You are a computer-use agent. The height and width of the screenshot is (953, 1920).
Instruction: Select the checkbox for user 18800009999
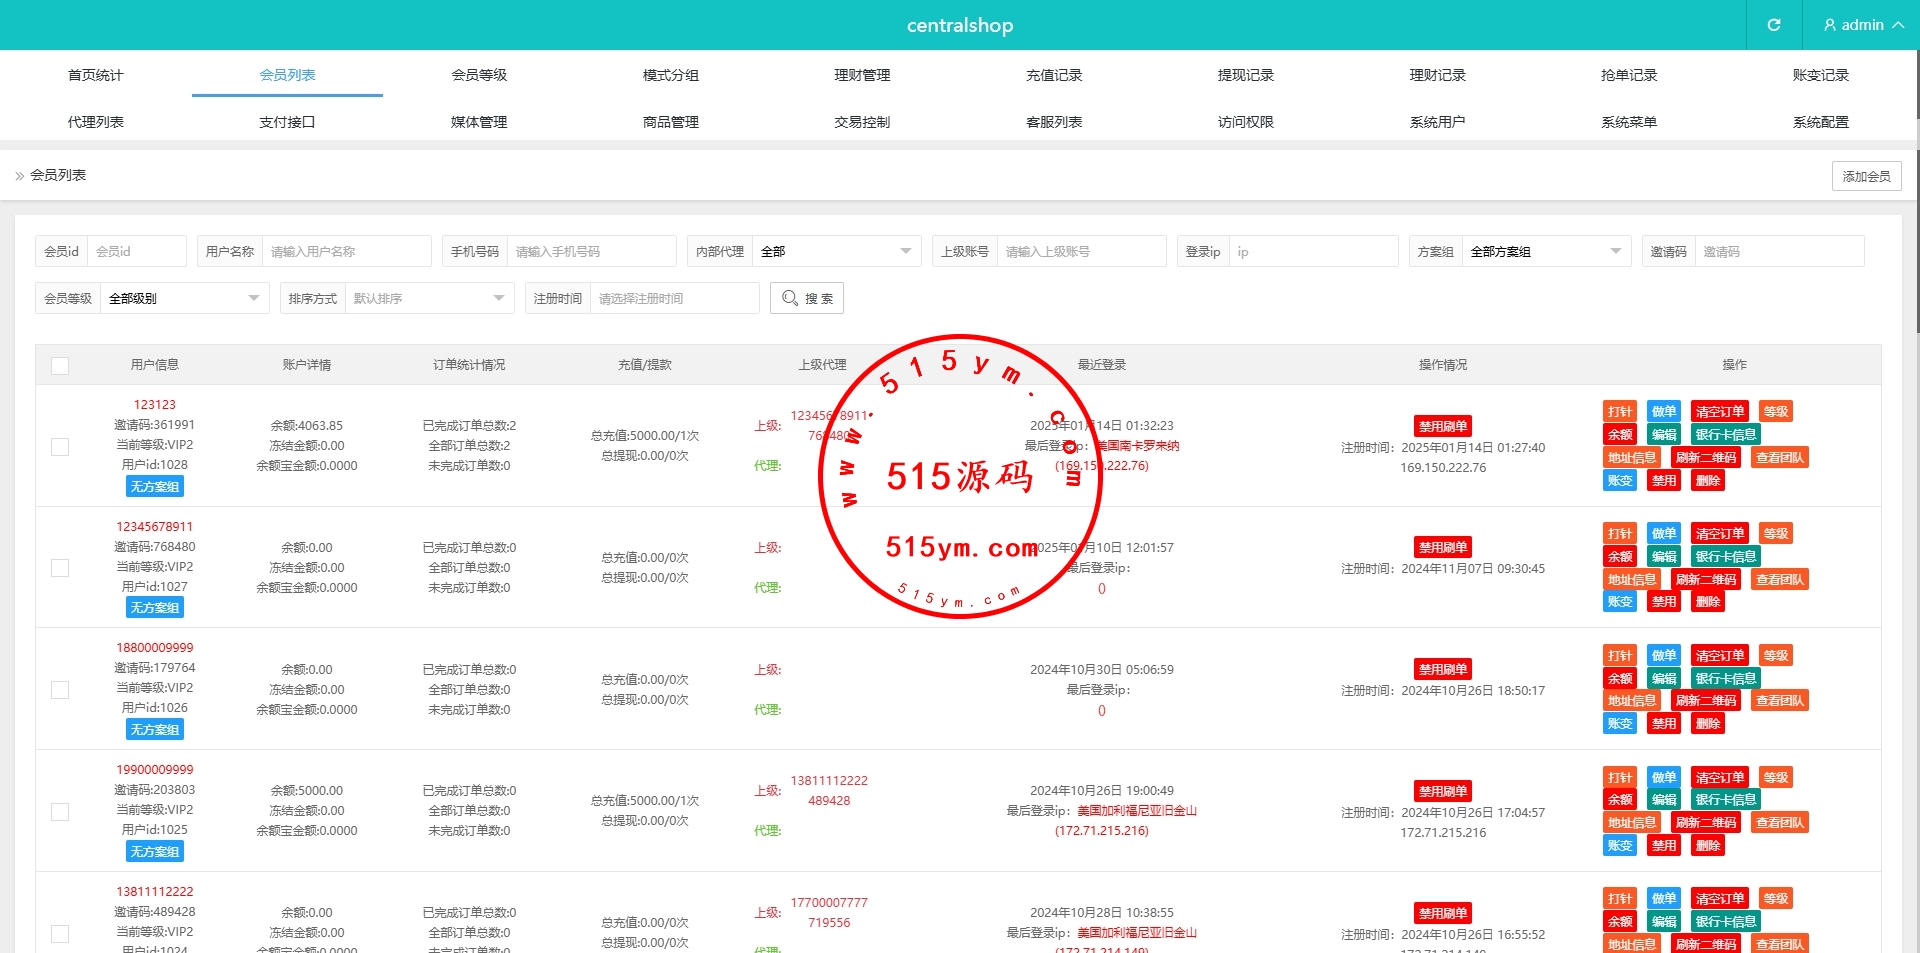(x=60, y=690)
